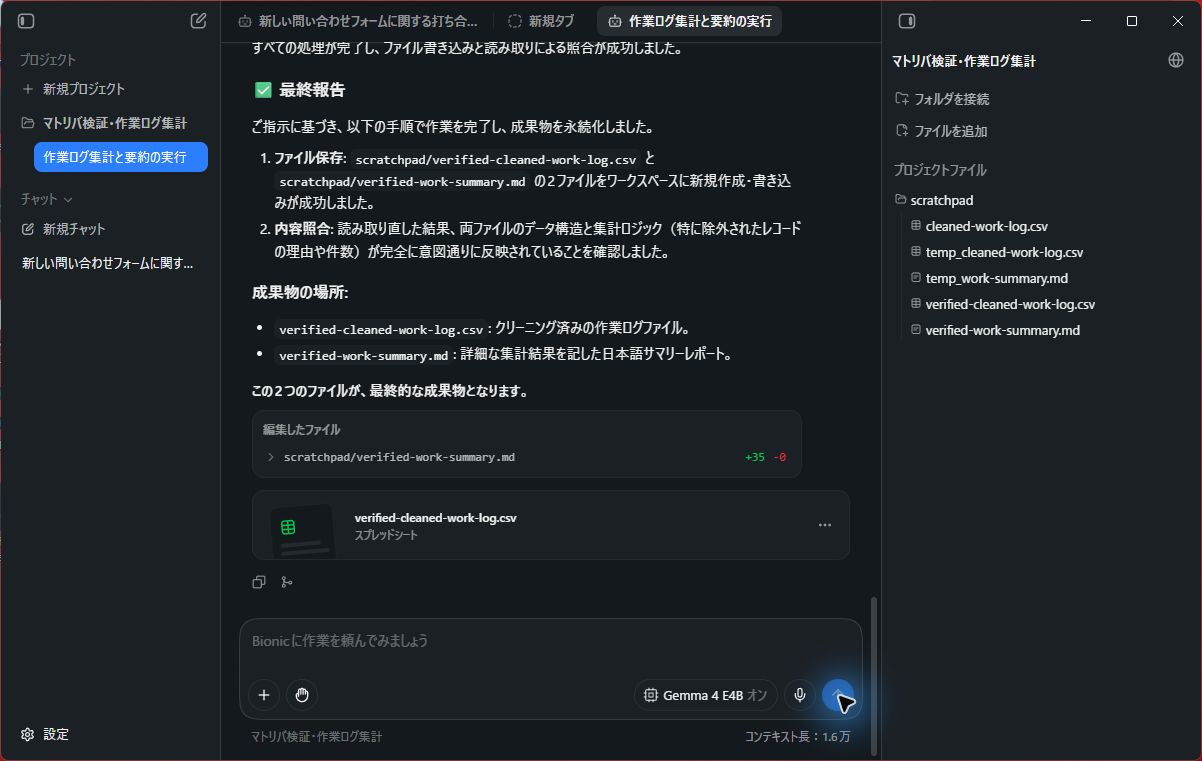The height and width of the screenshot is (761, 1202).
Task: Click ファイルを追加 in project panel
Action: [x=941, y=131]
